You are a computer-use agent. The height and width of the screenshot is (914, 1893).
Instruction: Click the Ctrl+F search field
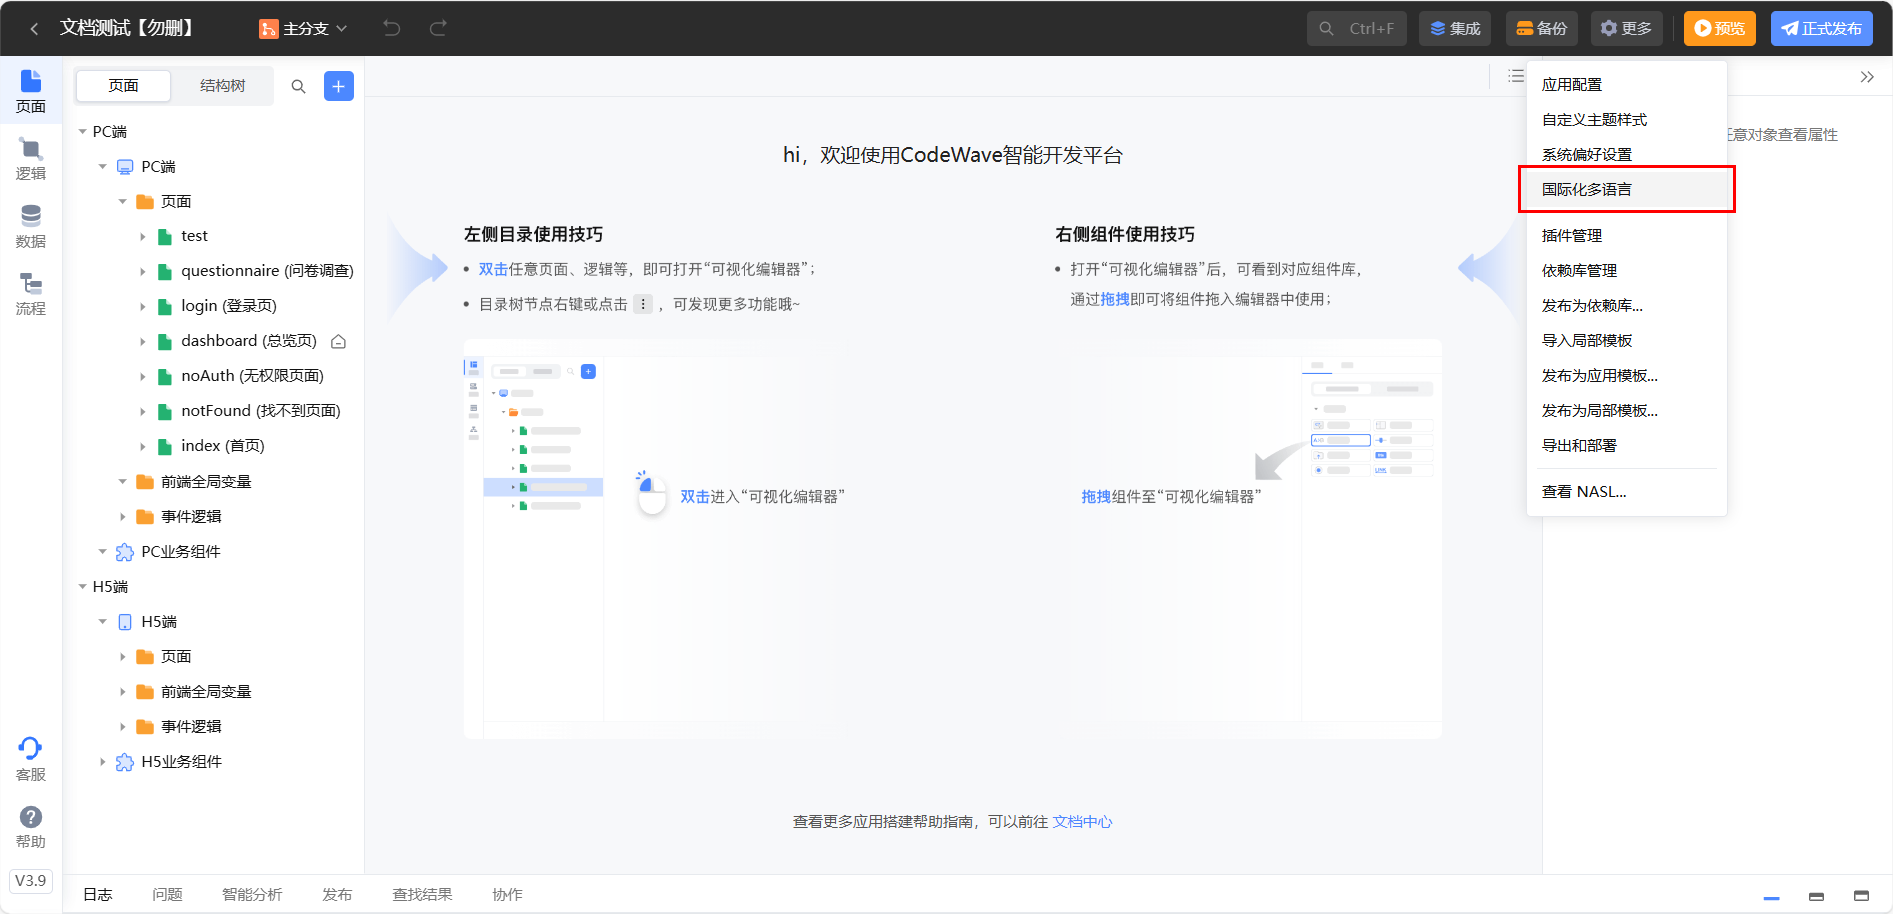tap(1357, 29)
